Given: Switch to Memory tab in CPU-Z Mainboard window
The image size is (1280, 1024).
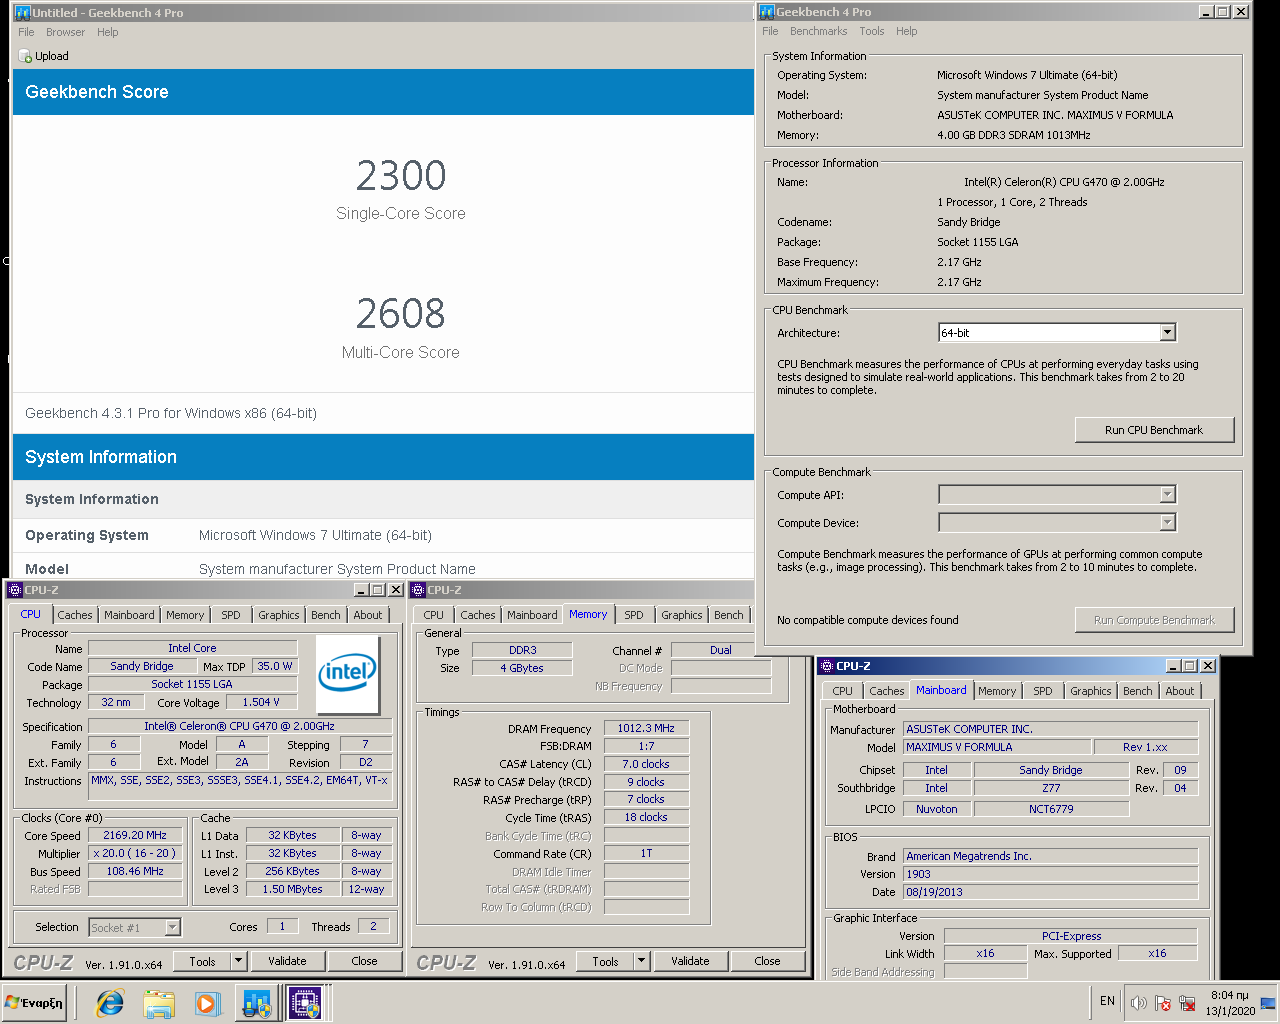Looking at the screenshot, I should [x=997, y=691].
